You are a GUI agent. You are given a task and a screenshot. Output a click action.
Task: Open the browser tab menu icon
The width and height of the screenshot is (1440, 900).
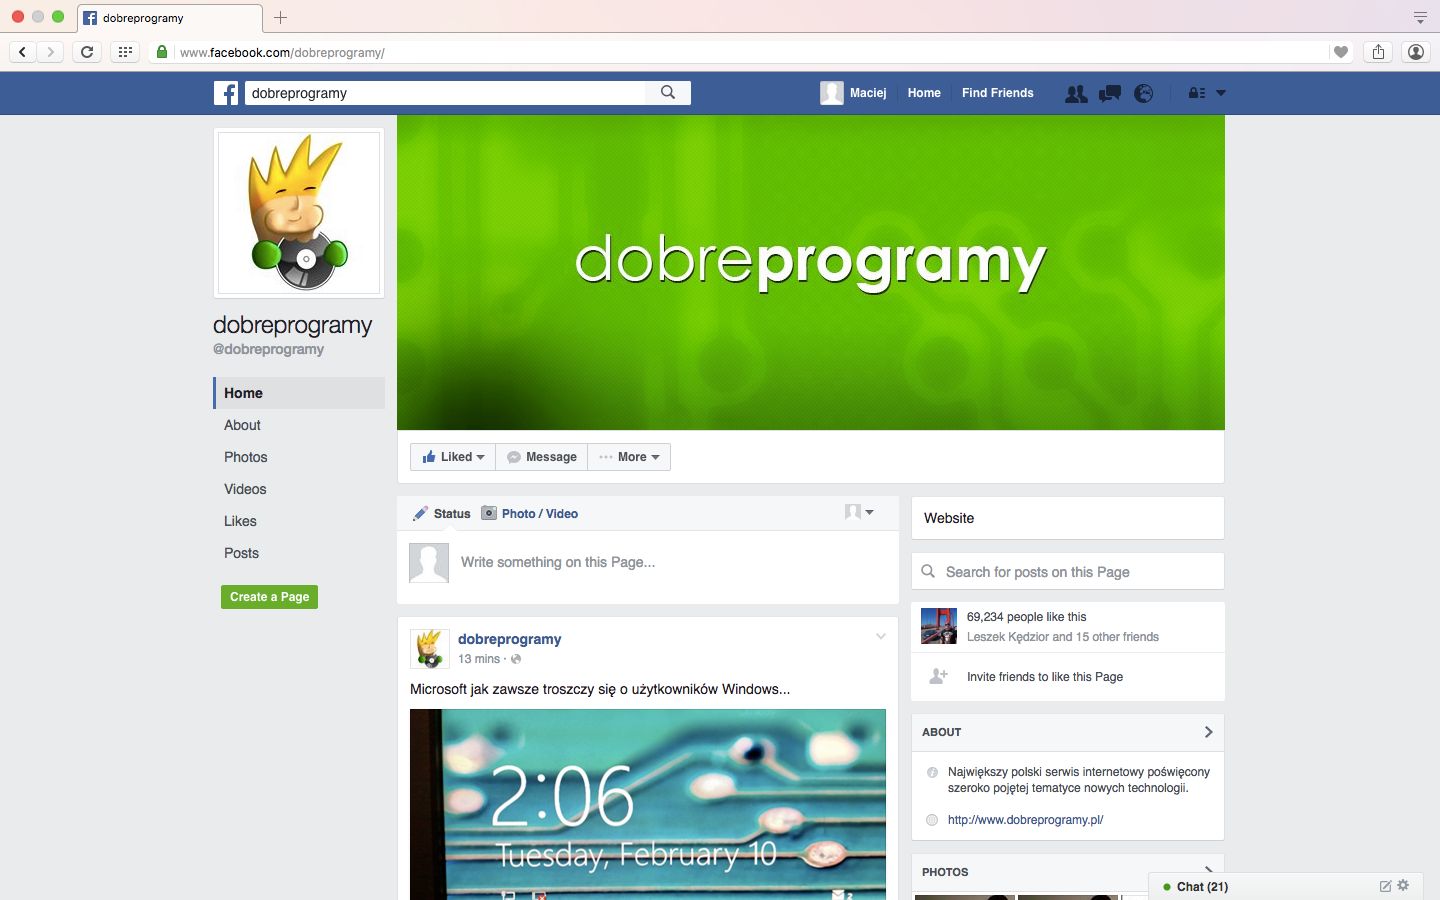coord(1420,17)
